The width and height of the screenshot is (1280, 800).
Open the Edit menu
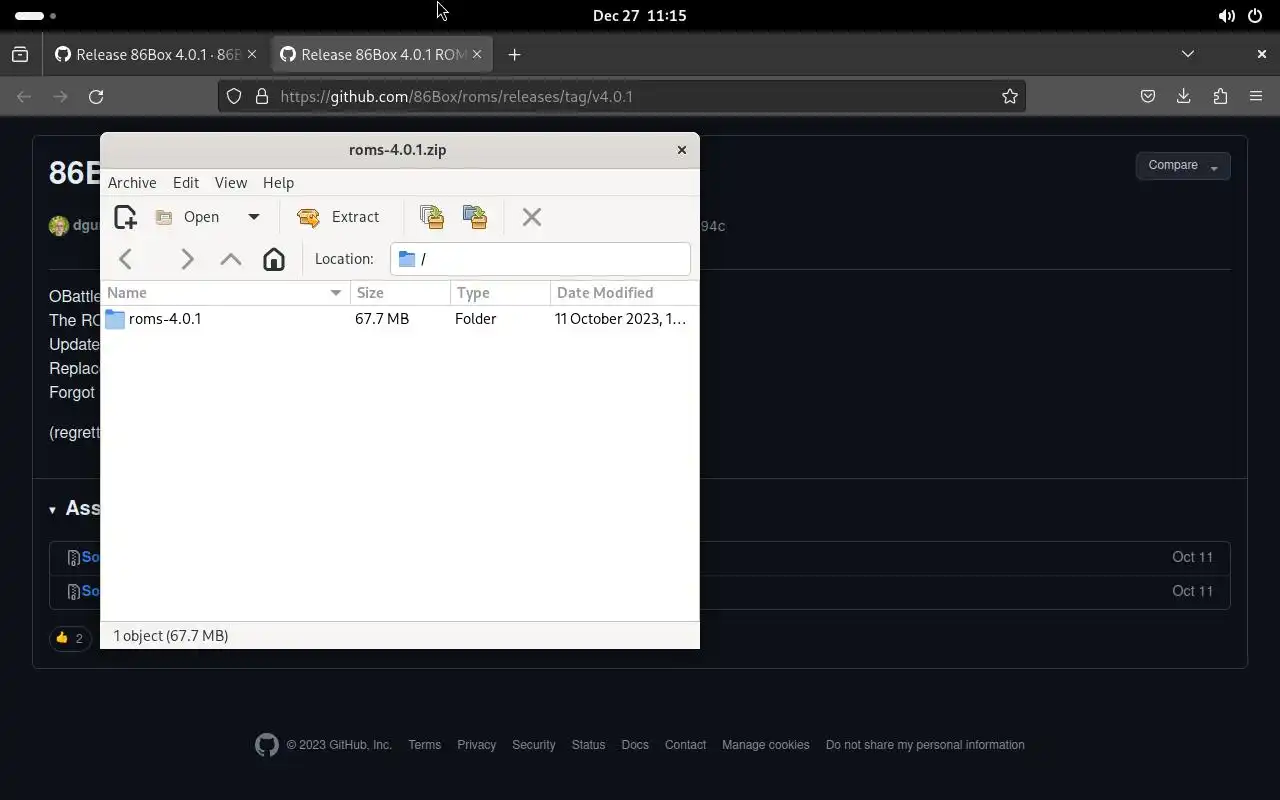186,183
